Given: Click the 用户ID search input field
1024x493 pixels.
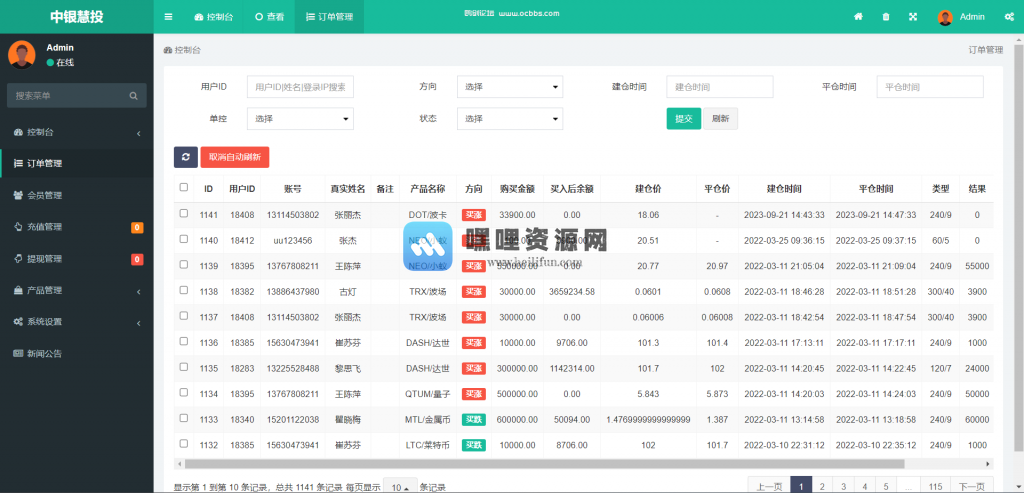Looking at the screenshot, I should [300, 86].
